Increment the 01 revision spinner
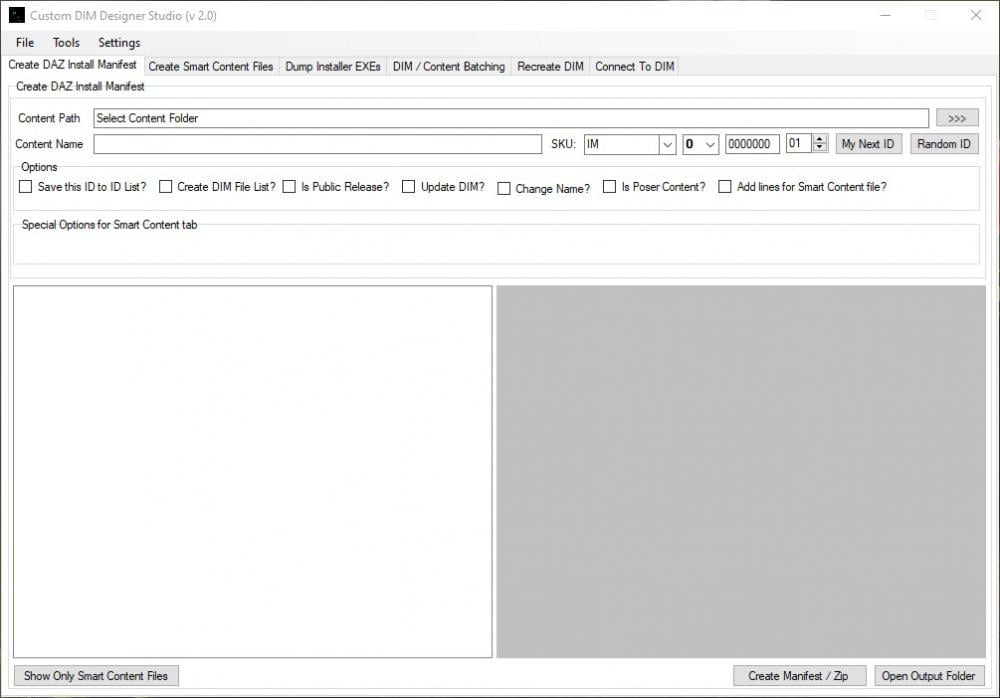The width and height of the screenshot is (1000, 698). pyautogui.click(x=822, y=139)
